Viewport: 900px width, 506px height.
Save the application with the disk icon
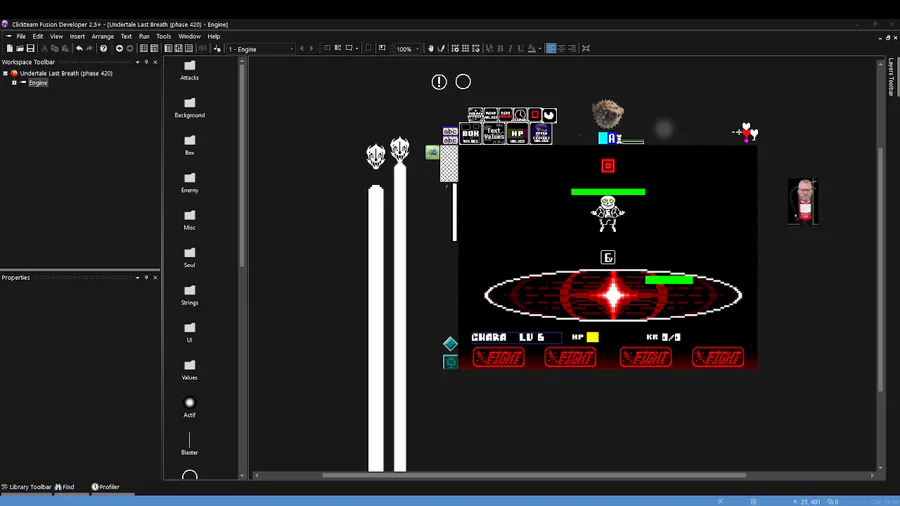click(30, 49)
